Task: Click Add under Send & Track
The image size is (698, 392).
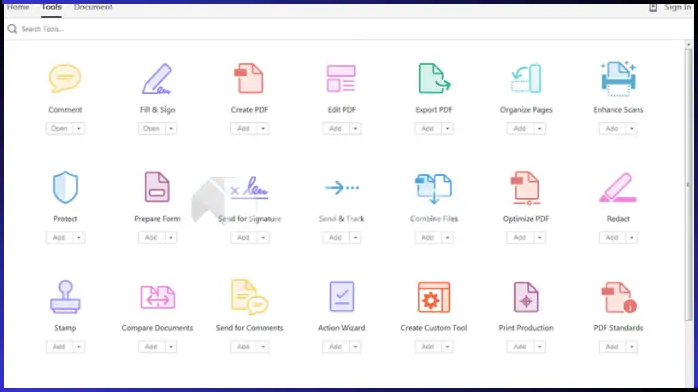Action: (x=336, y=238)
